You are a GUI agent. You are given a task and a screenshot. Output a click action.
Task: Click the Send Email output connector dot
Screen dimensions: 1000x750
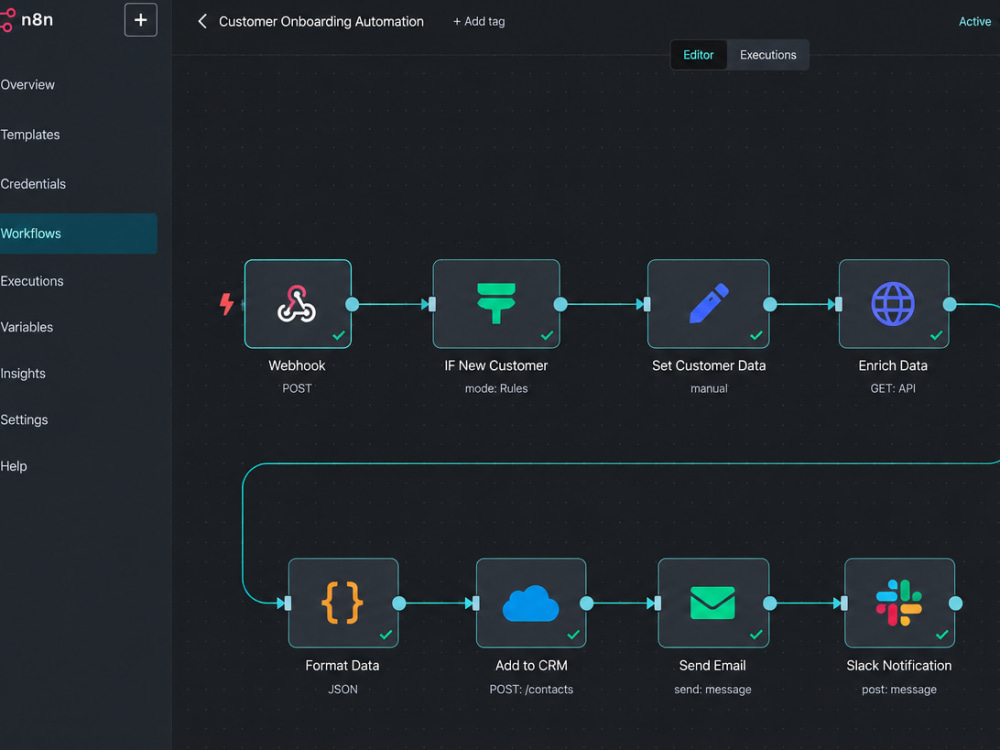[x=770, y=603]
